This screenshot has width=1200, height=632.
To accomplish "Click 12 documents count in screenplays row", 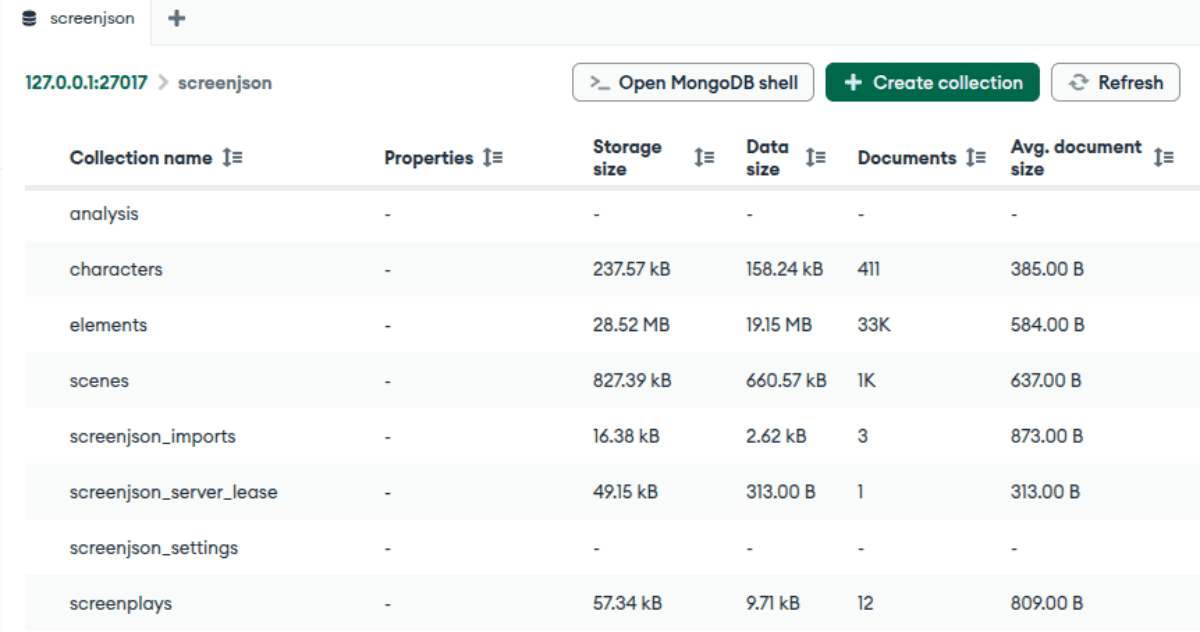I will (866, 605).
